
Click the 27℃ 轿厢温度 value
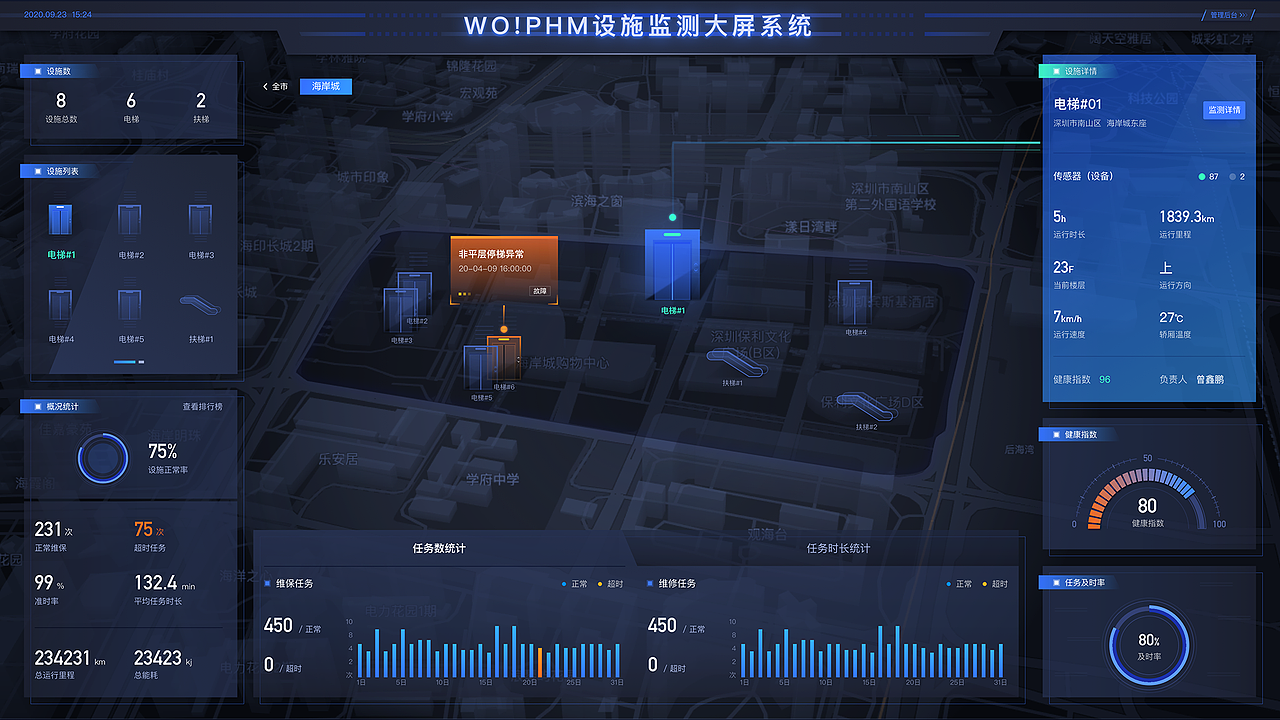1172,317
